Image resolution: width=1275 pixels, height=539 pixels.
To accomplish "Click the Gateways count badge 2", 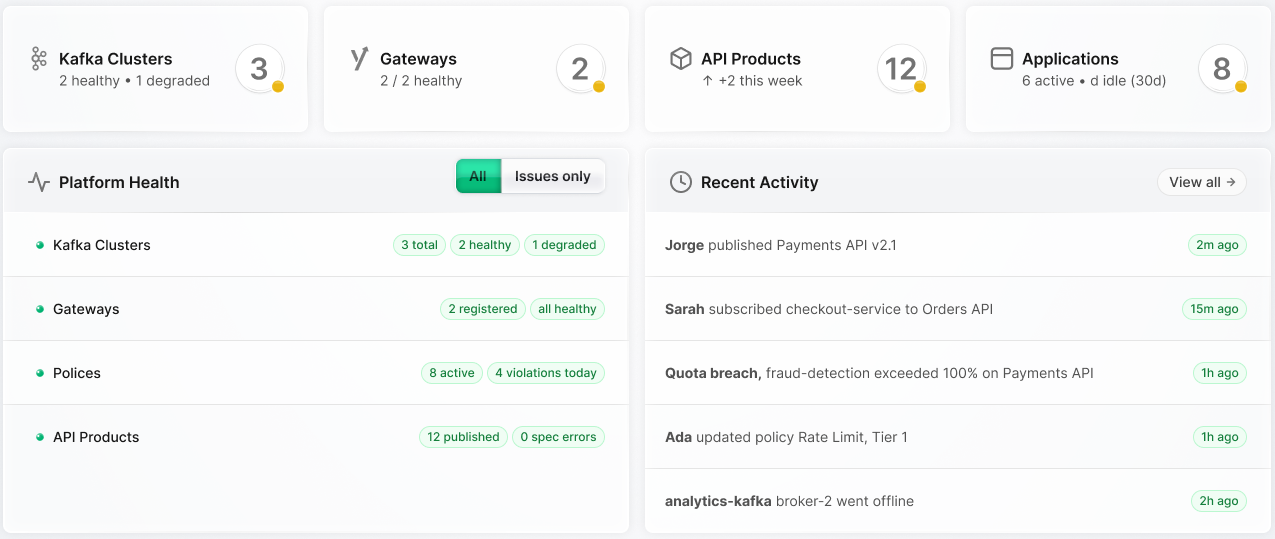I will point(581,69).
